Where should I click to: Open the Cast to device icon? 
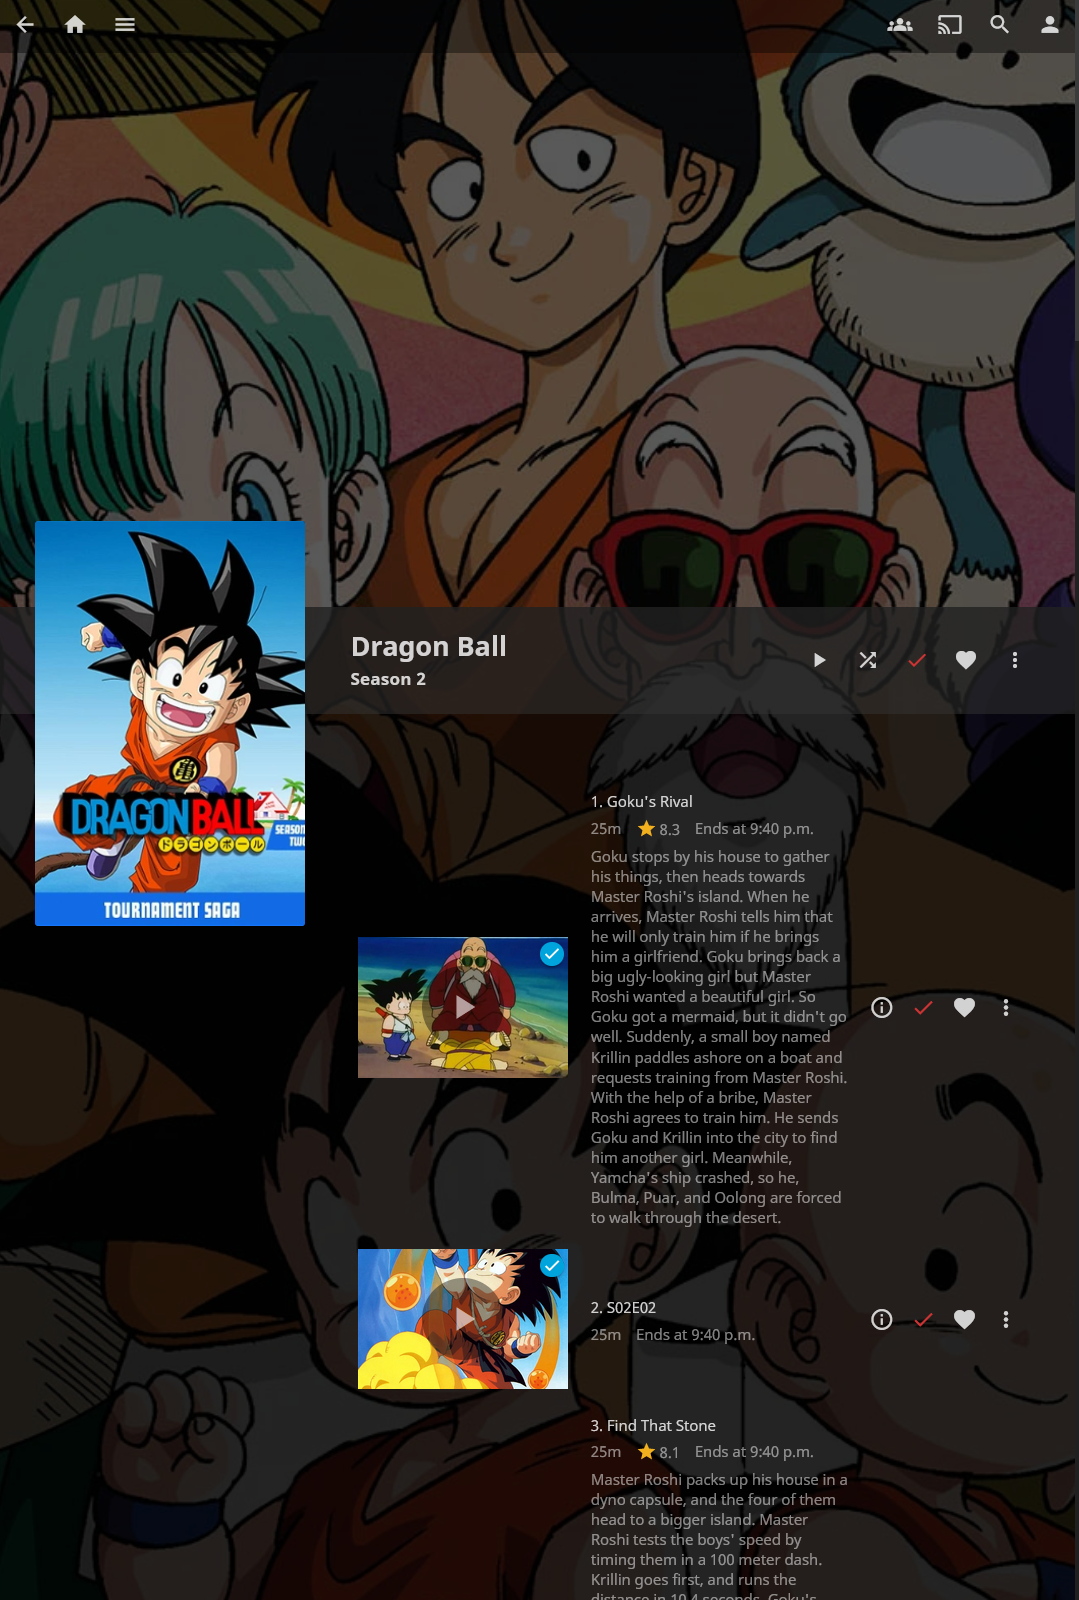point(950,25)
